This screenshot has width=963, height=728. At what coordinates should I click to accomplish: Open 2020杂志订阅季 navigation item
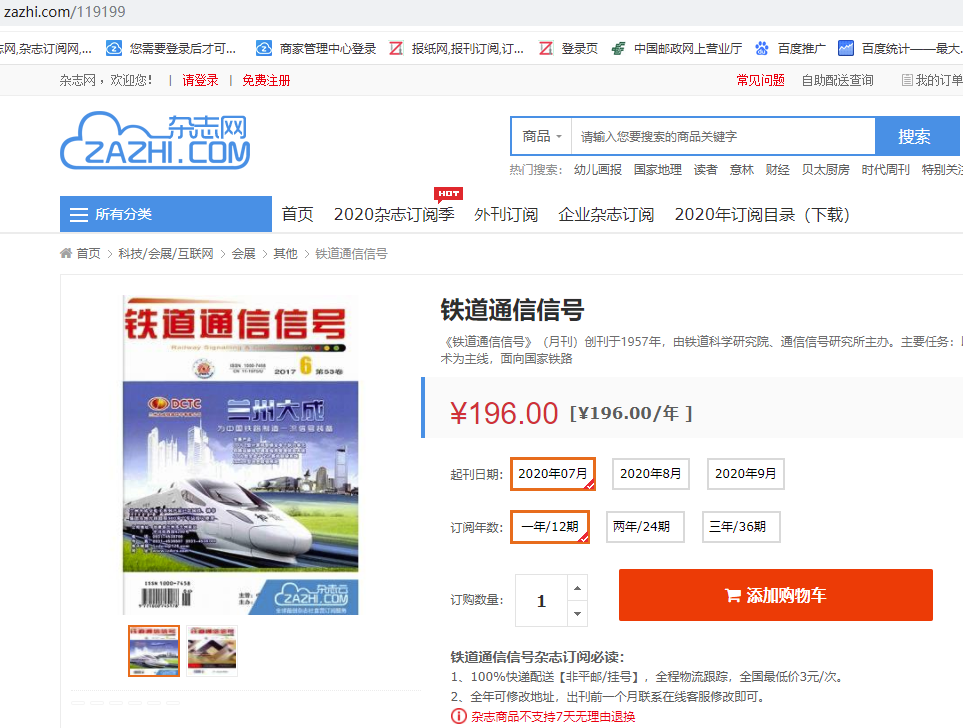[x=394, y=214]
